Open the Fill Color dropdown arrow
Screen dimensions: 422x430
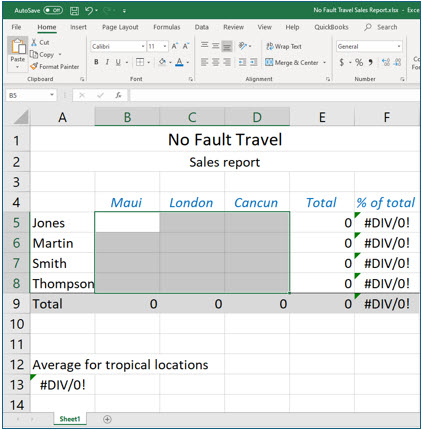[170, 62]
